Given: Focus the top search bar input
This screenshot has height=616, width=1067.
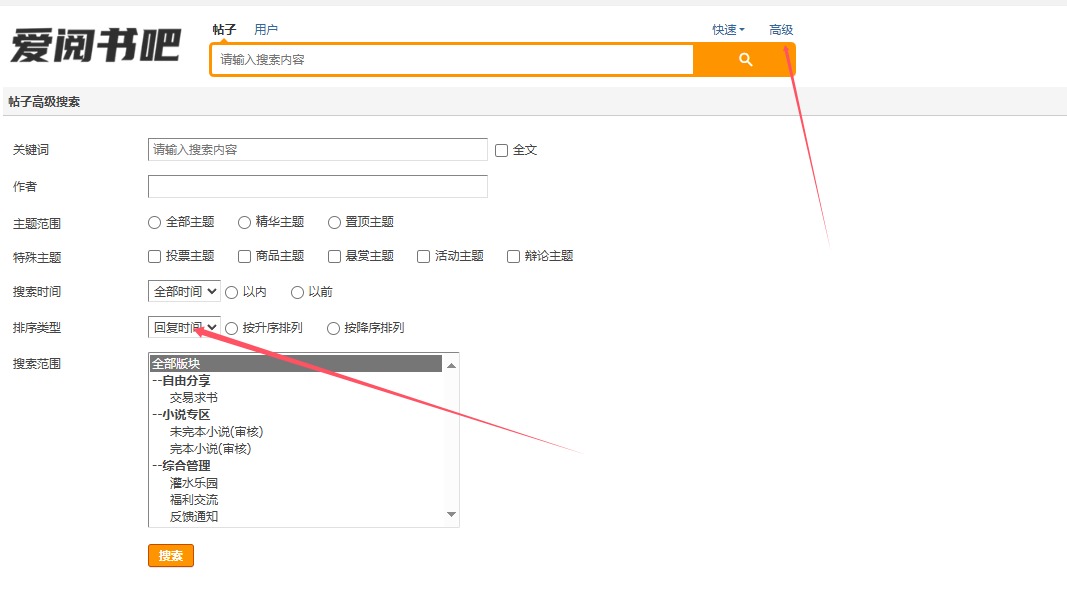Looking at the screenshot, I should (x=452, y=60).
